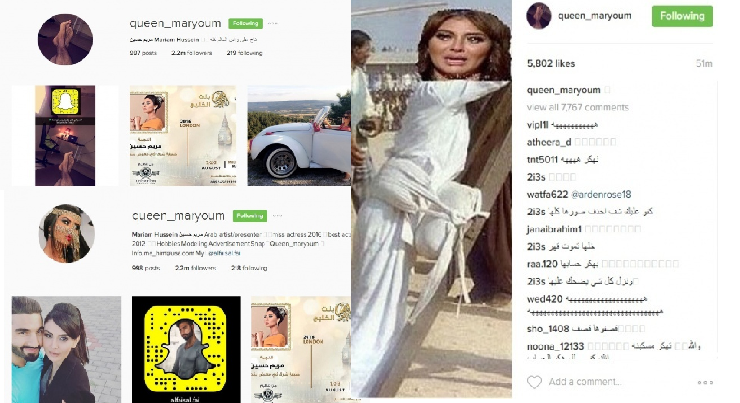Toggle Following on queen_maryoum profile header

[245, 23]
